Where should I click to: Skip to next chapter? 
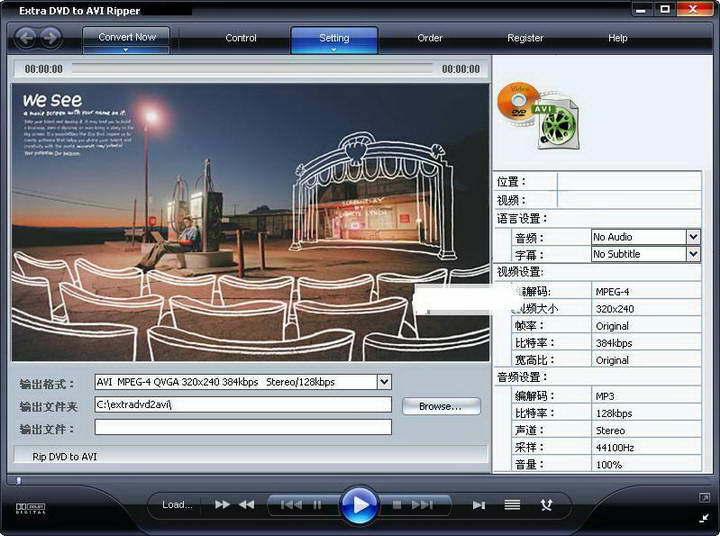(422, 505)
